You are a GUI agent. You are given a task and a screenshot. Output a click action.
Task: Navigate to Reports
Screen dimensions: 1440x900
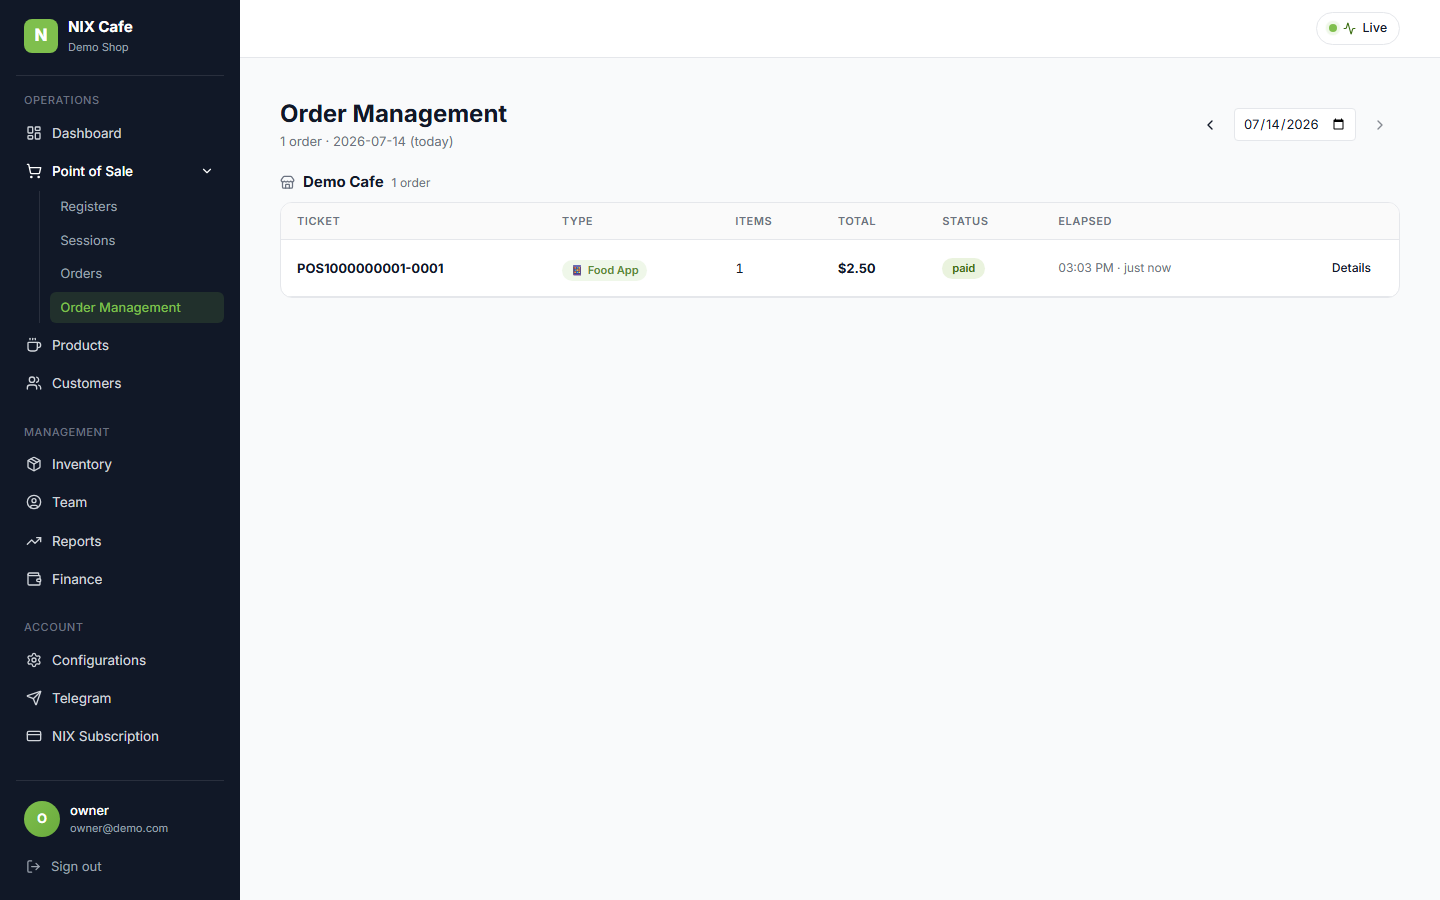tap(120, 541)
